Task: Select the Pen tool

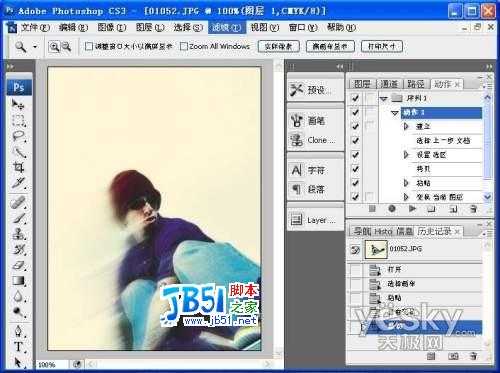Action: point(19,331)
